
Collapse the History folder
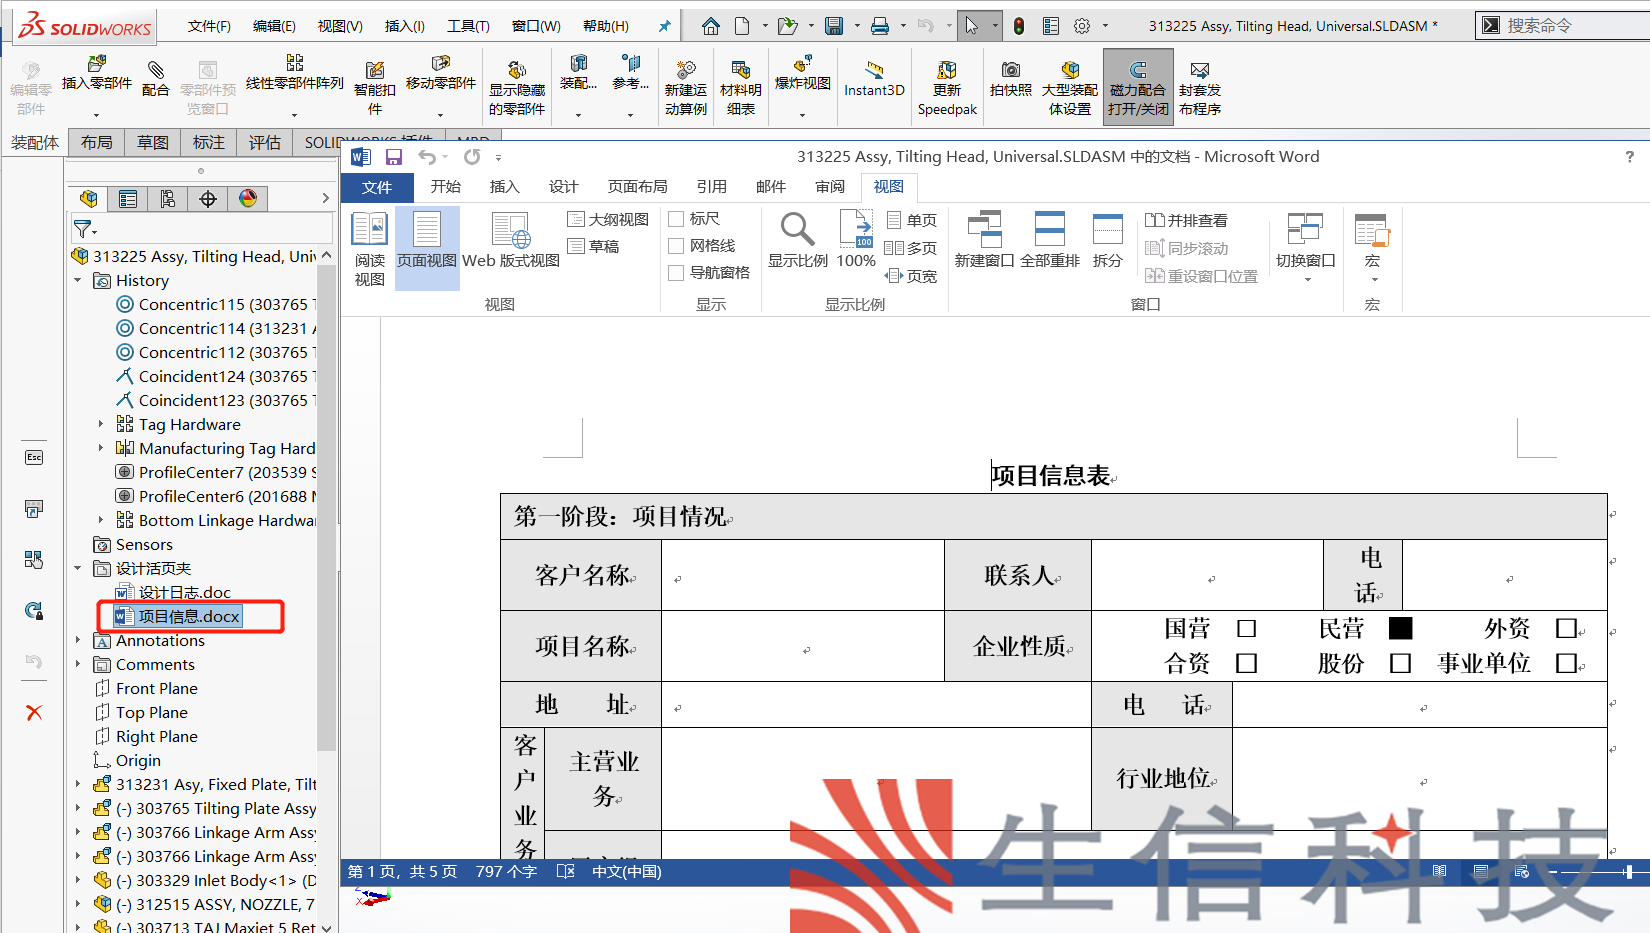tap(78, 281)
